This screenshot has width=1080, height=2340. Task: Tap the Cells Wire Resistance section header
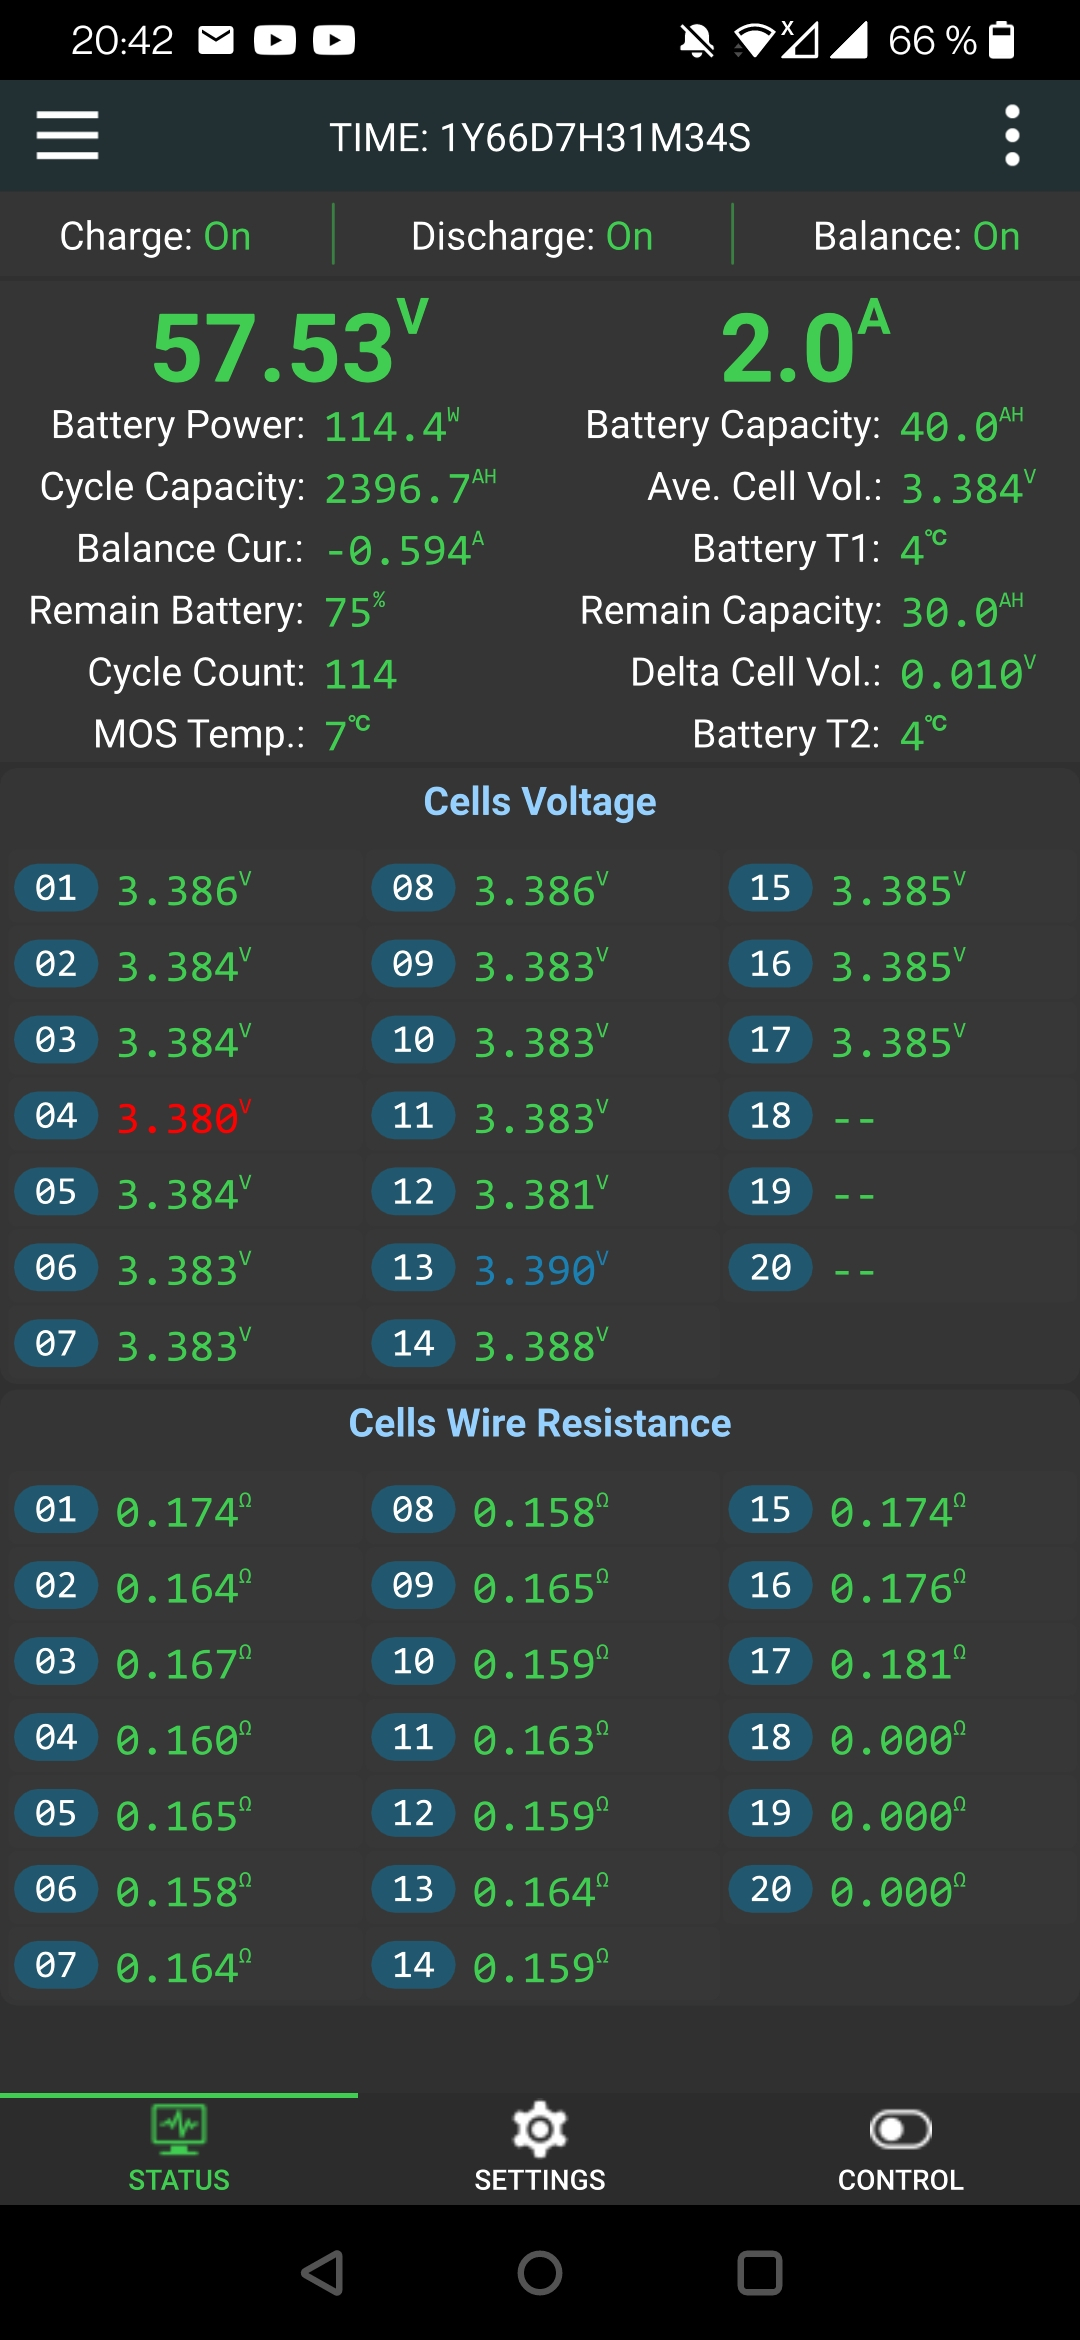click(540, 1423)
